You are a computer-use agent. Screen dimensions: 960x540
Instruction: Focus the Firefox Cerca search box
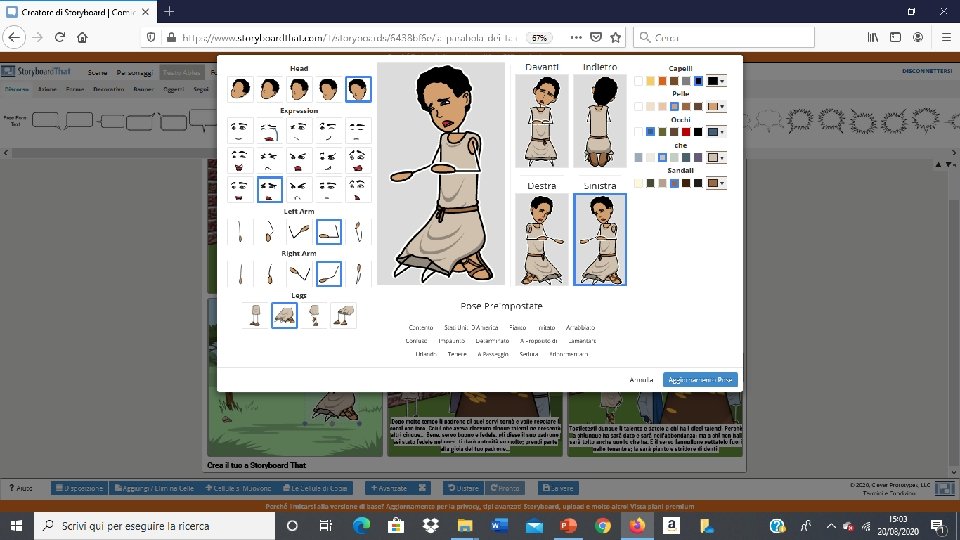coord(724,37)
